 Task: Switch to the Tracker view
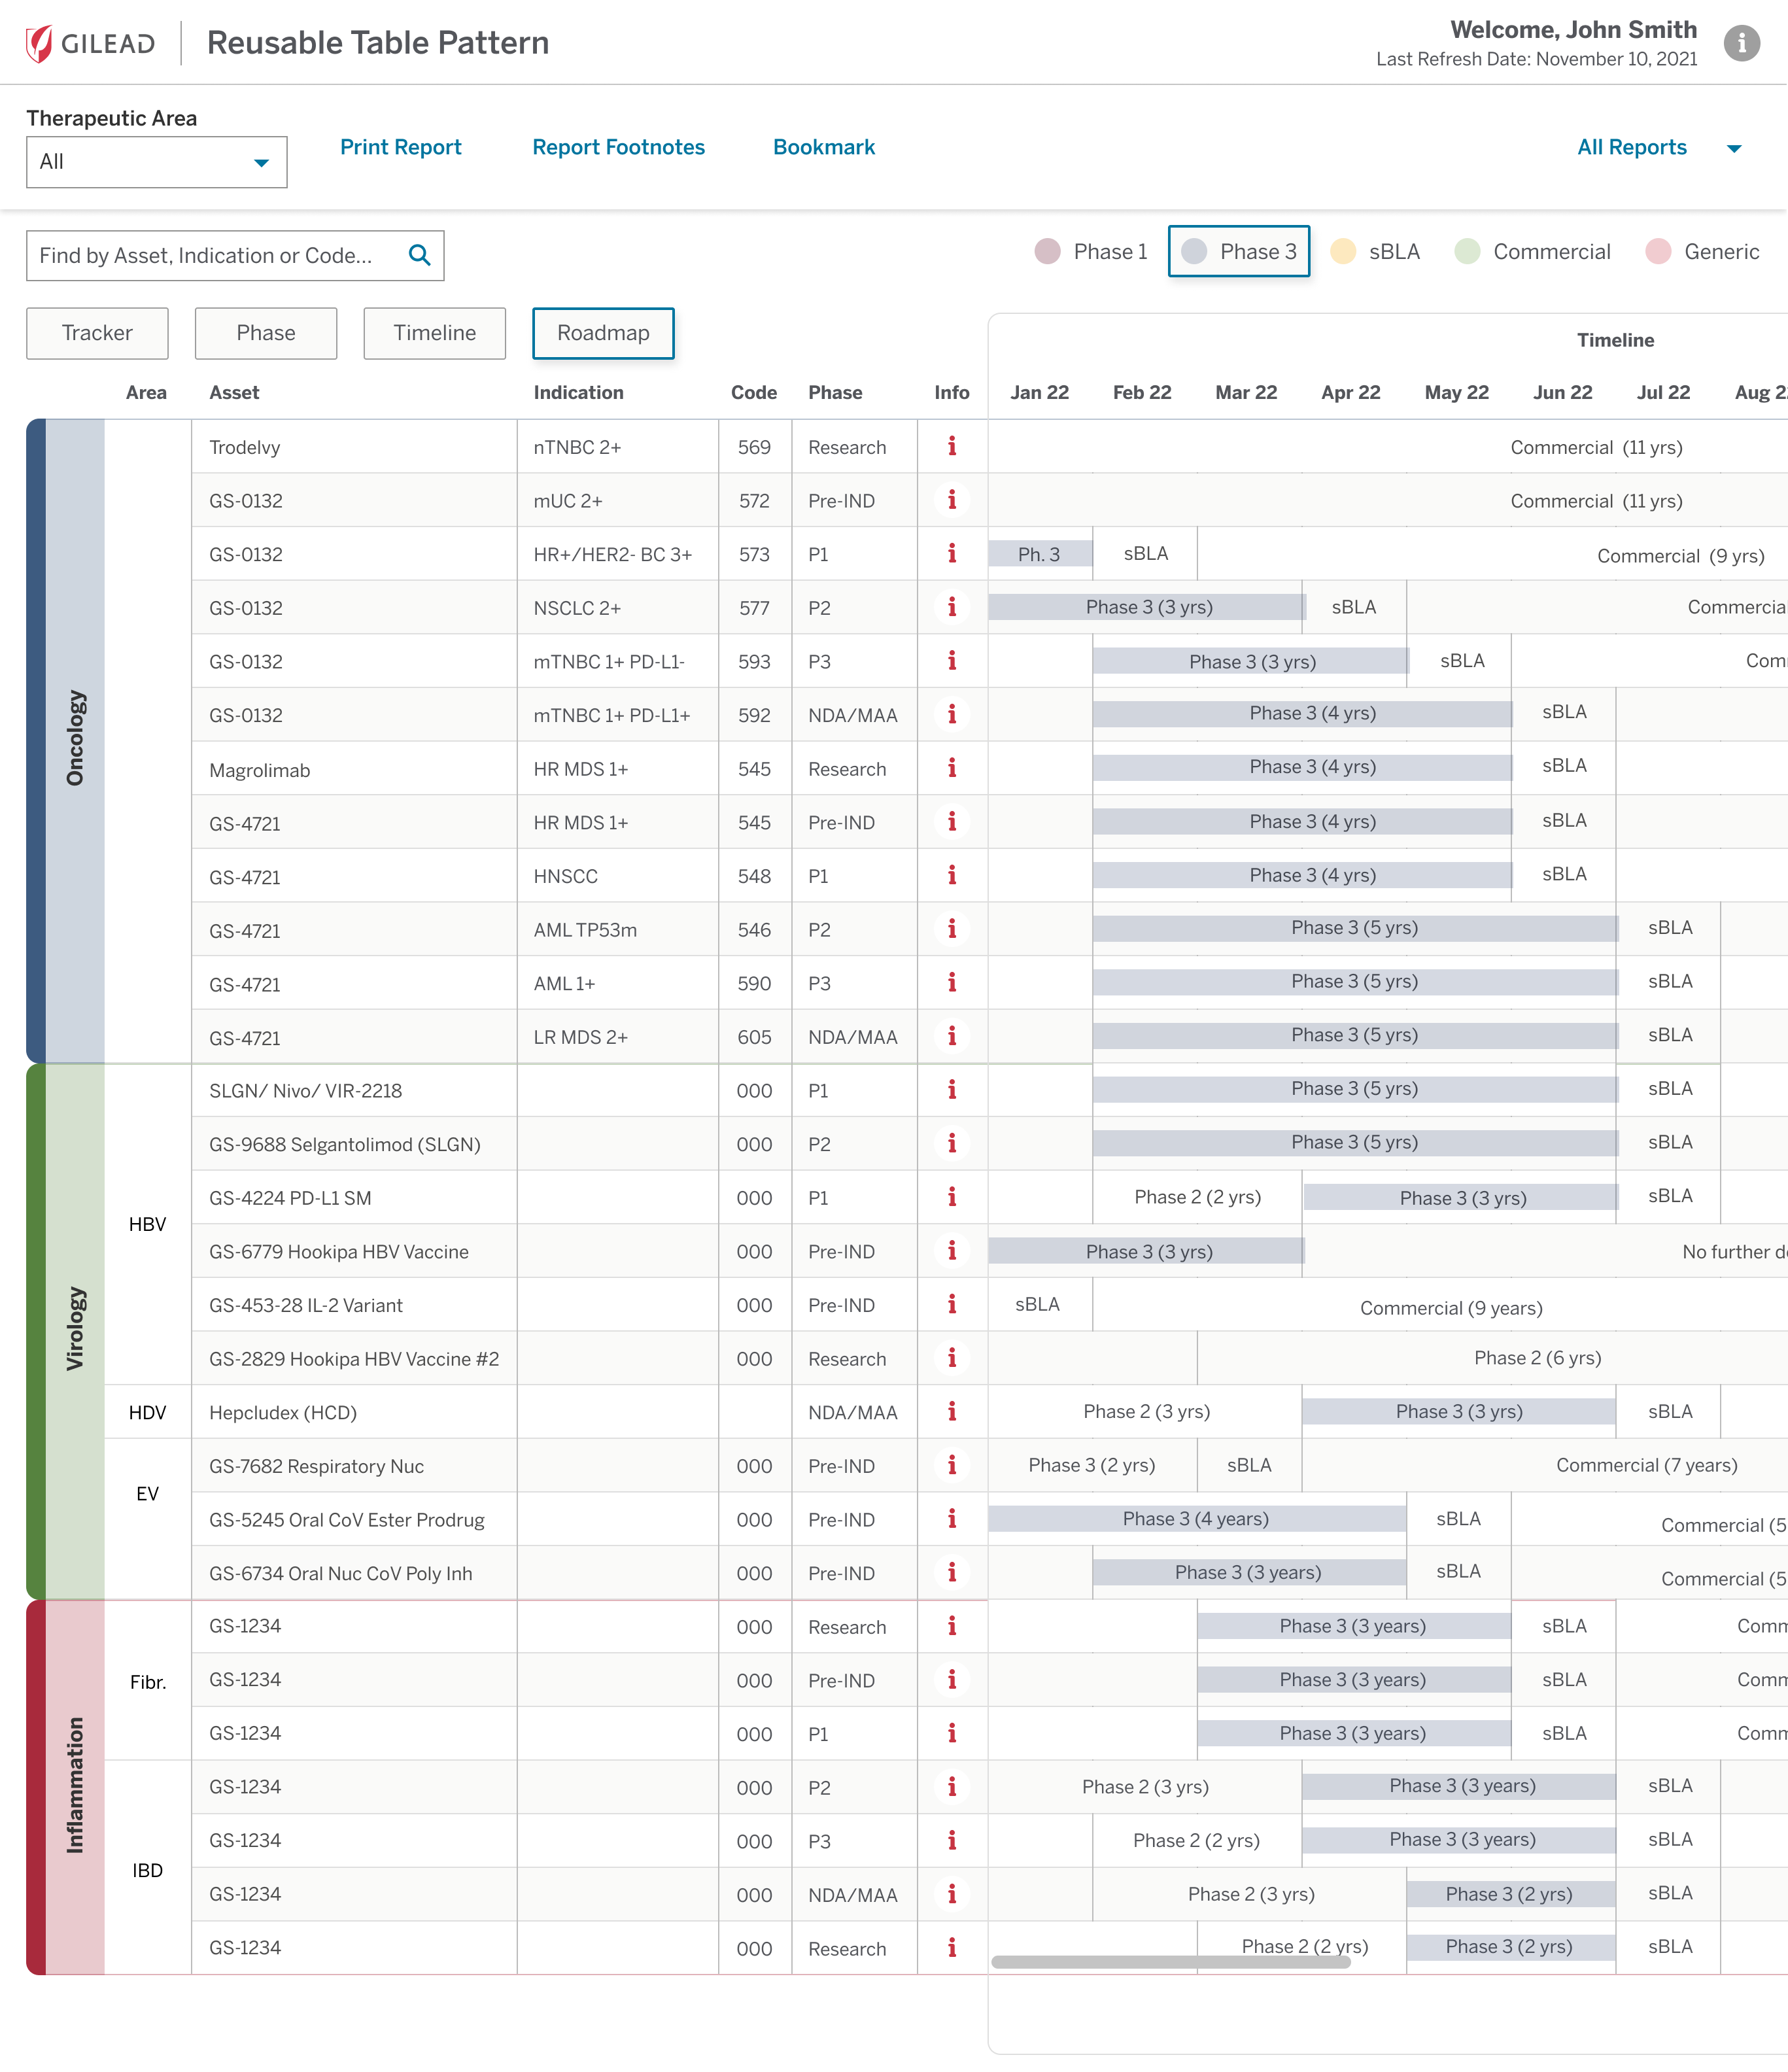point(97,333)
